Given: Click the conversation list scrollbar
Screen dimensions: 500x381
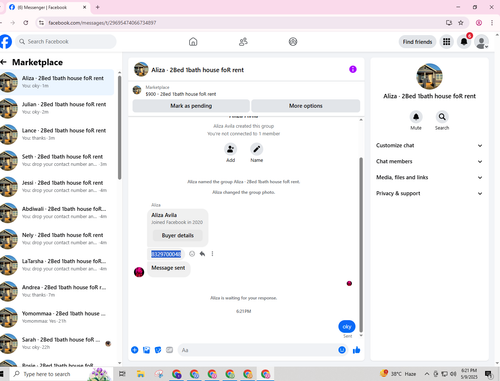Looking at the screenshot, I should [119, 128].
